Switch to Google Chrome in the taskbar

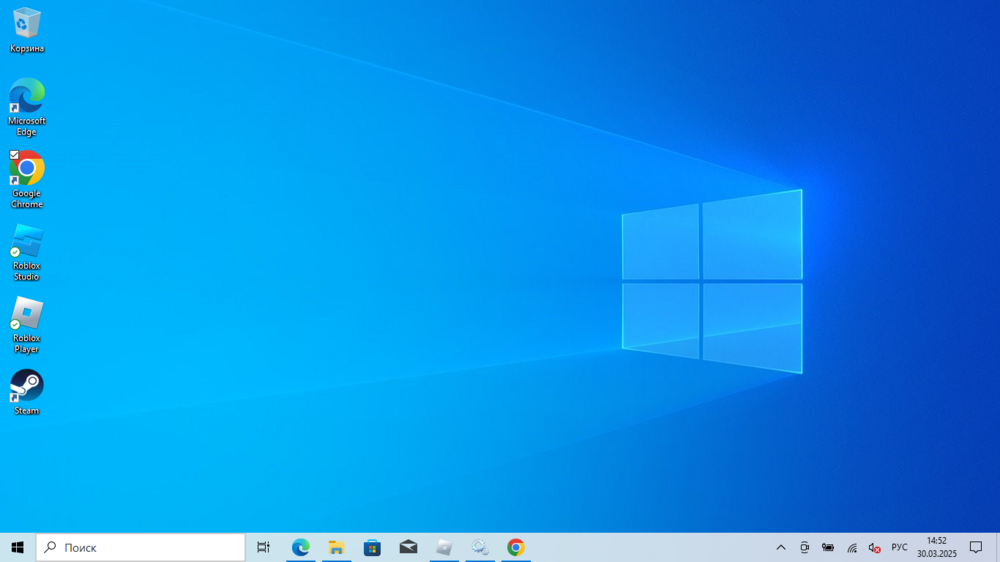516,547
